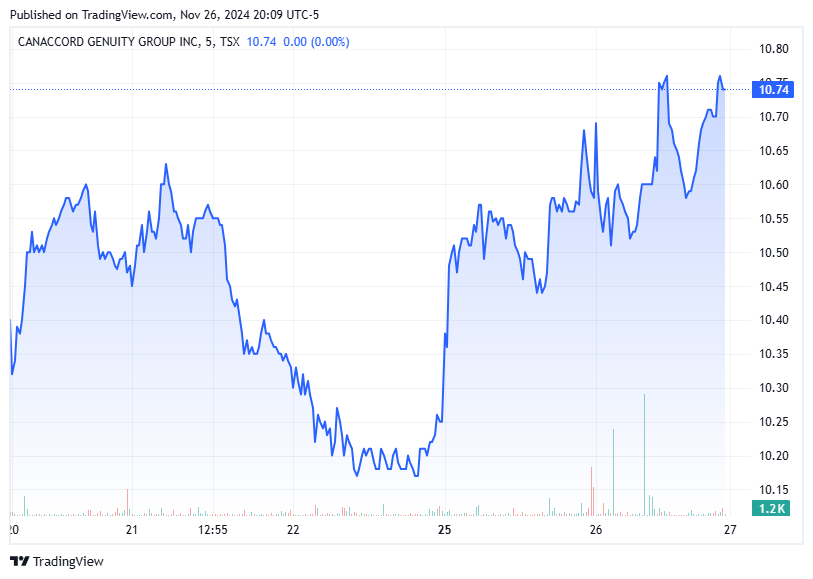Click the 10.15 price axis label
The image size is (813, 579).
pos(773,490)
